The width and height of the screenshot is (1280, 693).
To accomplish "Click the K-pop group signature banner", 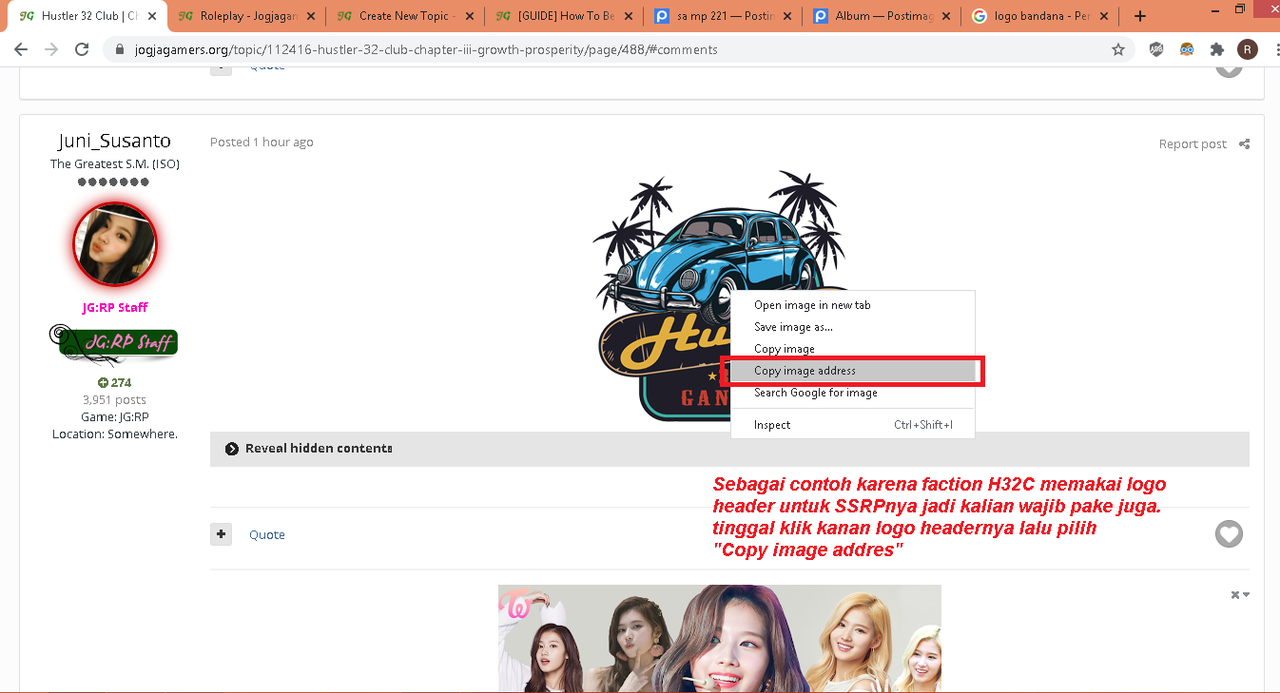I will pyautogui.click(x=720, y=638).
